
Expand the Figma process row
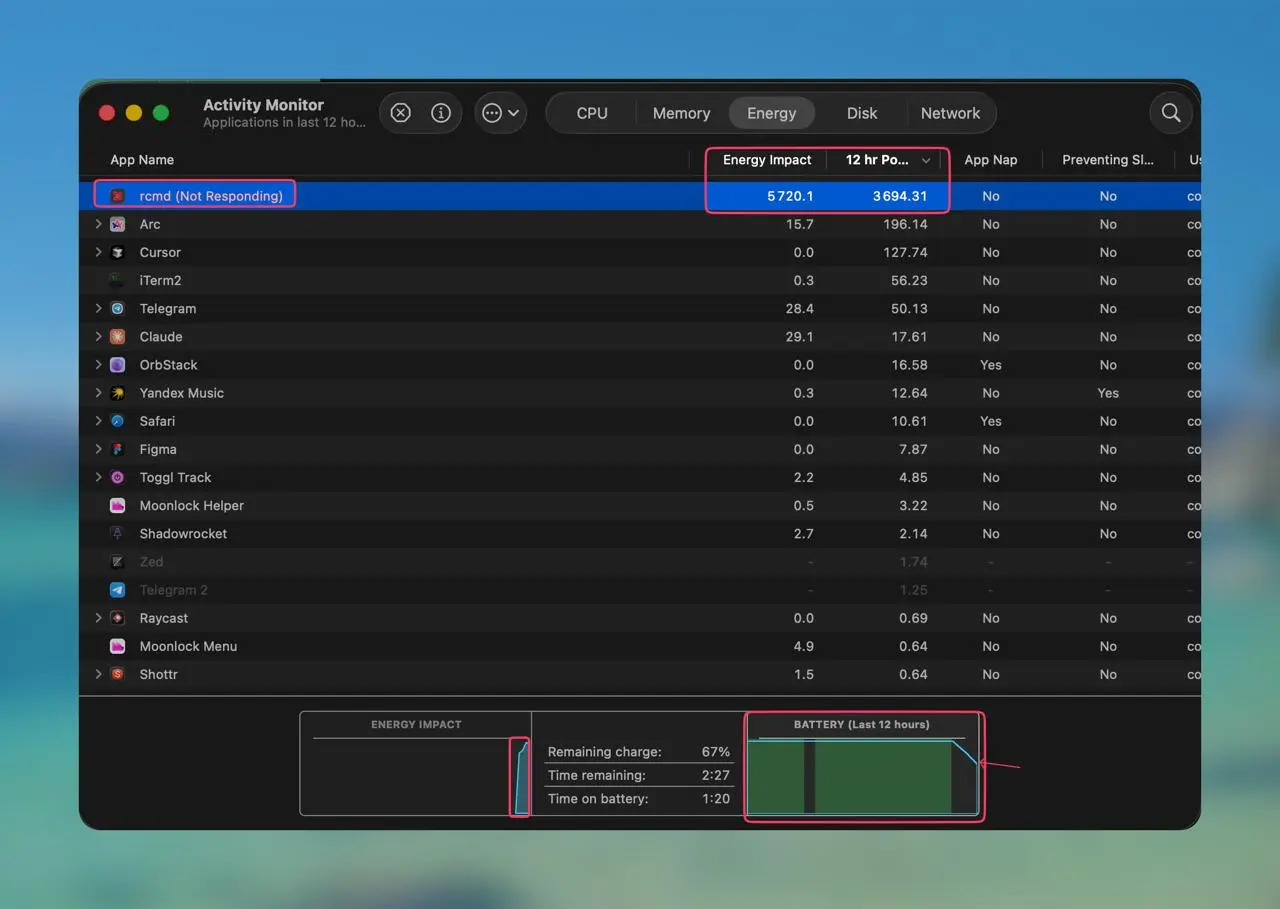point(98,449)
